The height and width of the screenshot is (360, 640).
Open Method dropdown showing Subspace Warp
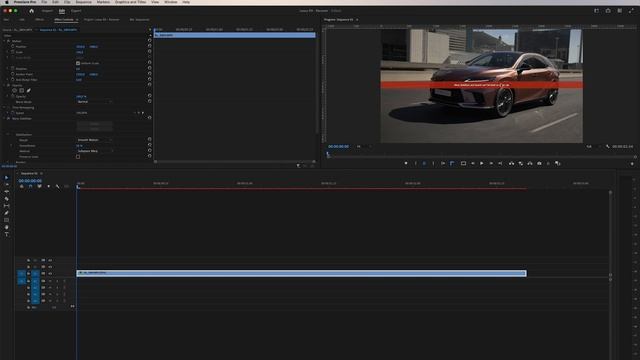94,151
